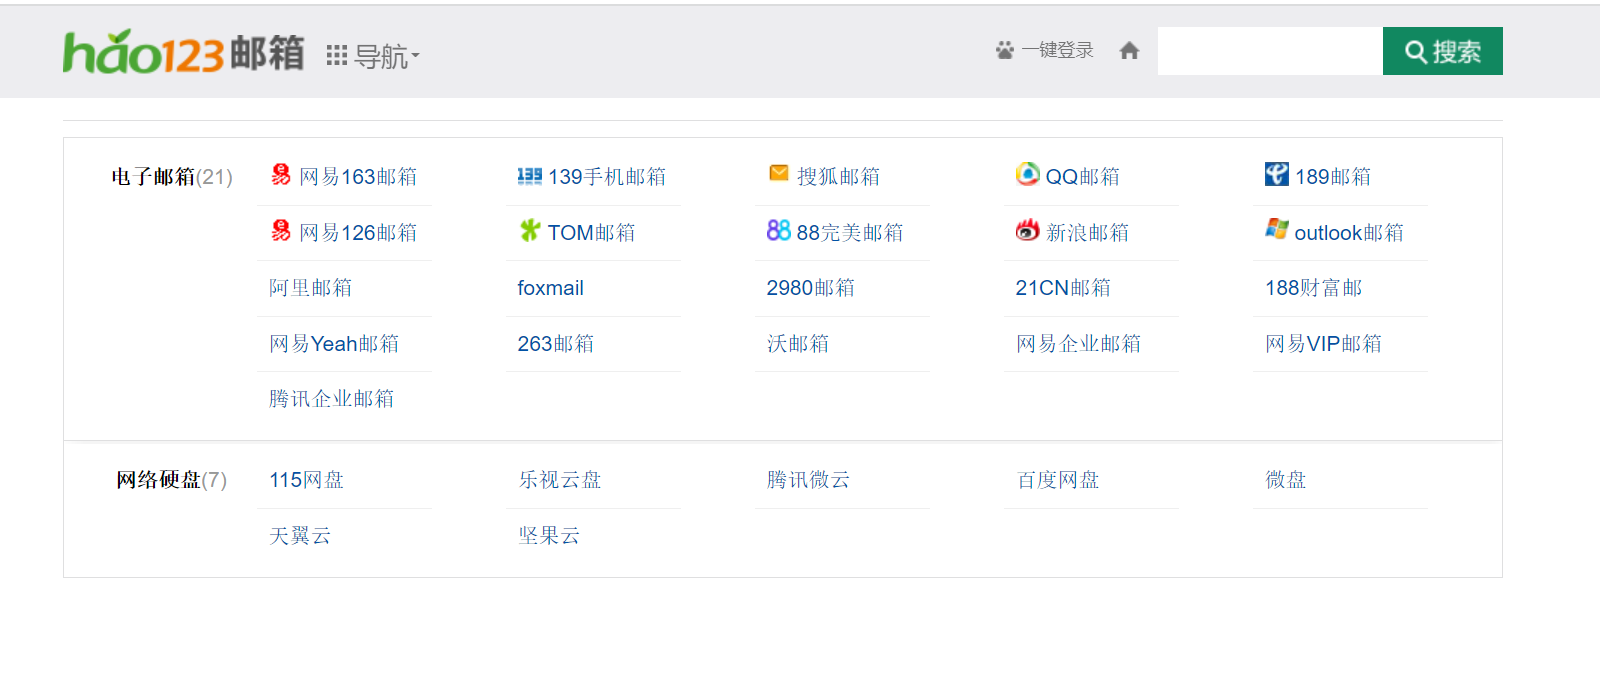Click the green 搜索 button
The height and width of the screenshot is (681, 1600).
pos(1443,51)
